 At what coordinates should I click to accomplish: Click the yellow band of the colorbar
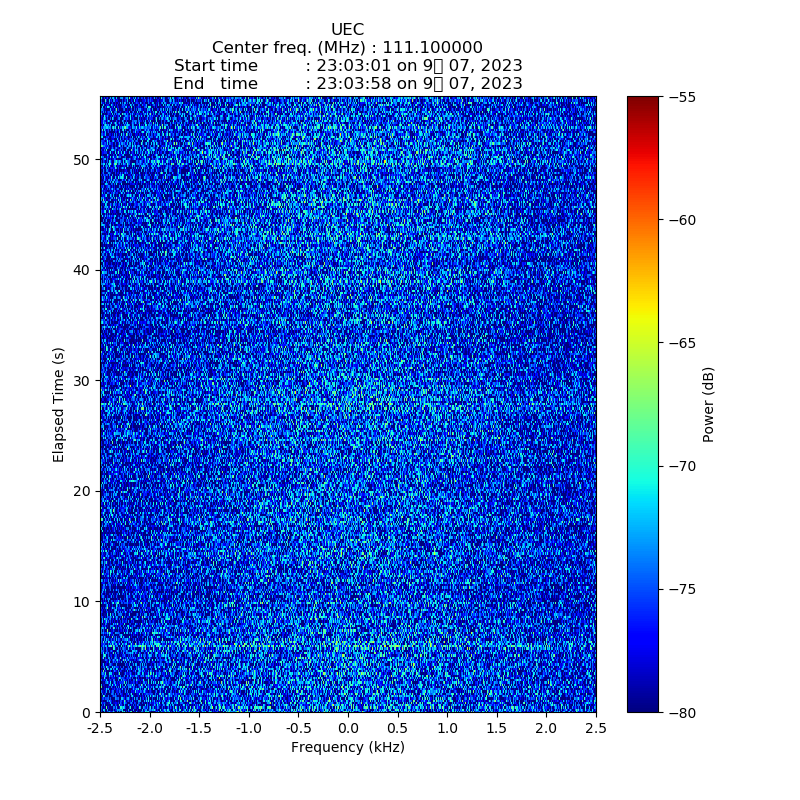643,318
